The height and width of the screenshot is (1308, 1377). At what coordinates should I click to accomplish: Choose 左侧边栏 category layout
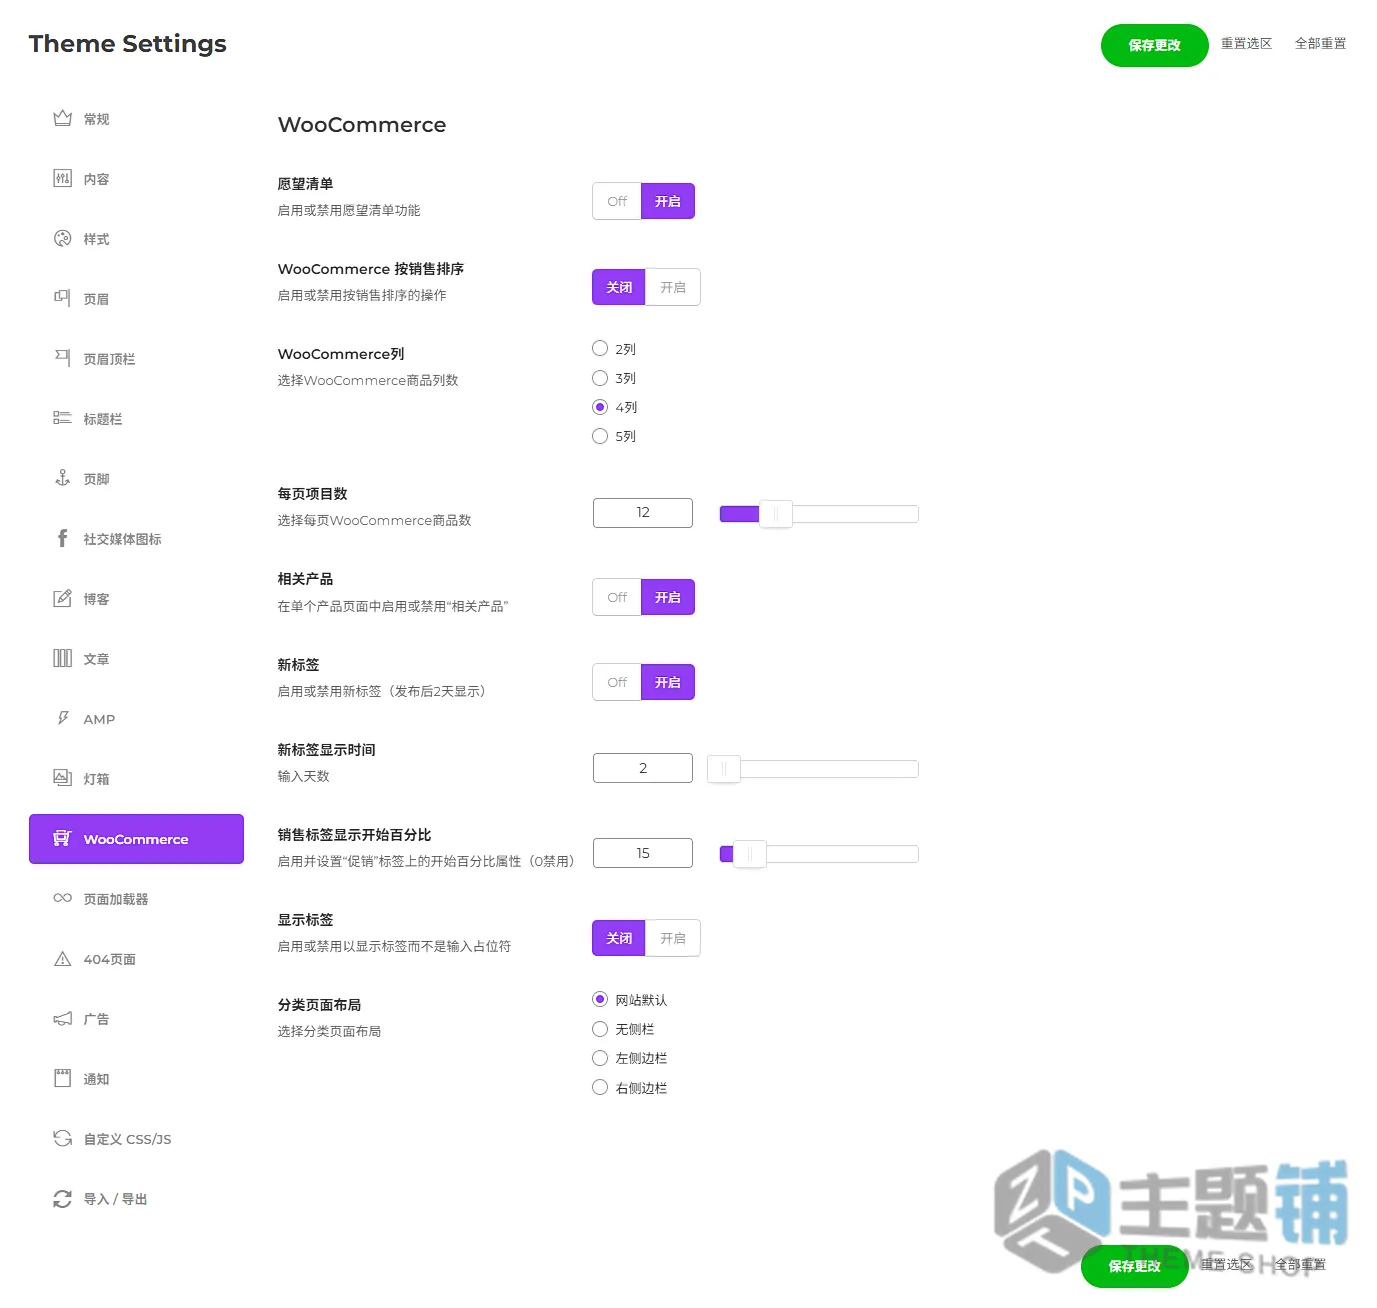[600, 1058]
